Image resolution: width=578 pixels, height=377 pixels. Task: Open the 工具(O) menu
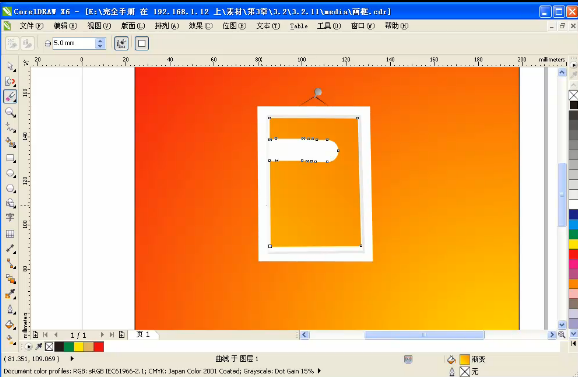tap(329, 26)
